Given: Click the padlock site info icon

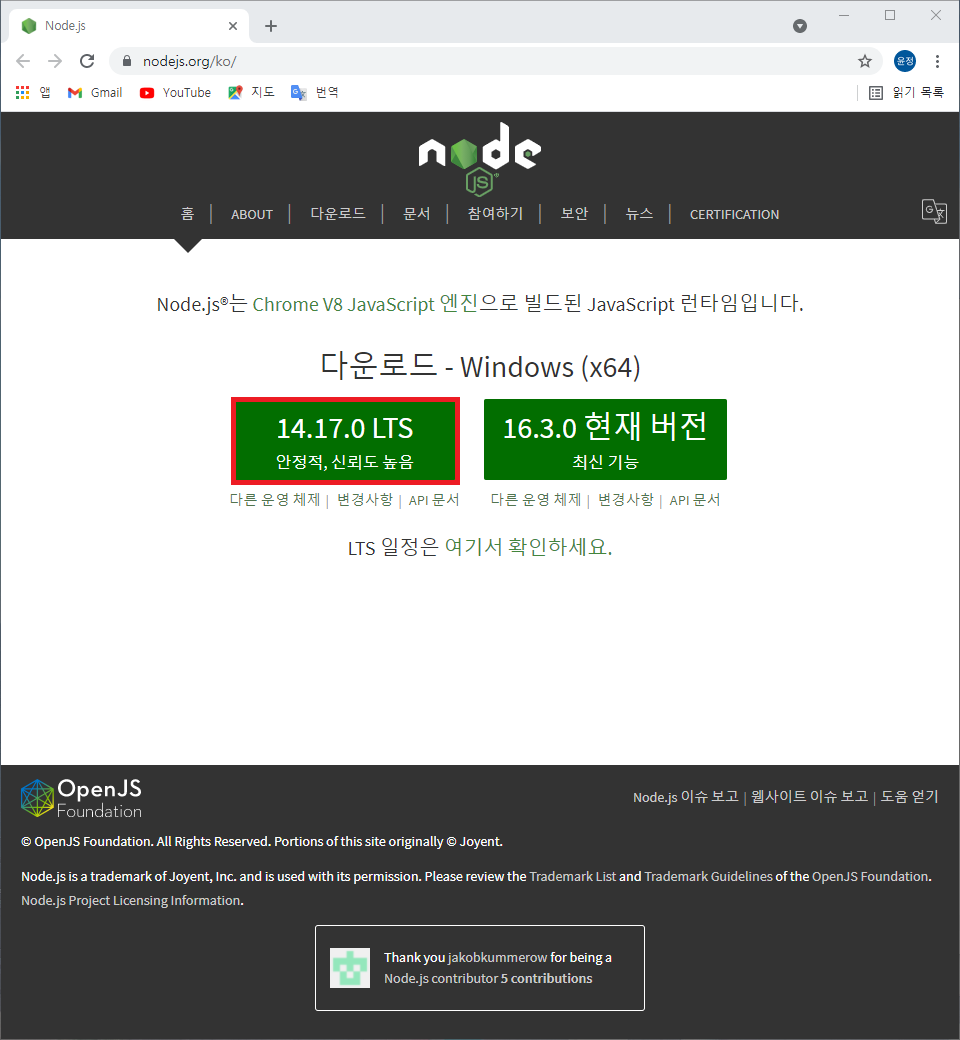Looking at the screenshot, I should point(127,62).
